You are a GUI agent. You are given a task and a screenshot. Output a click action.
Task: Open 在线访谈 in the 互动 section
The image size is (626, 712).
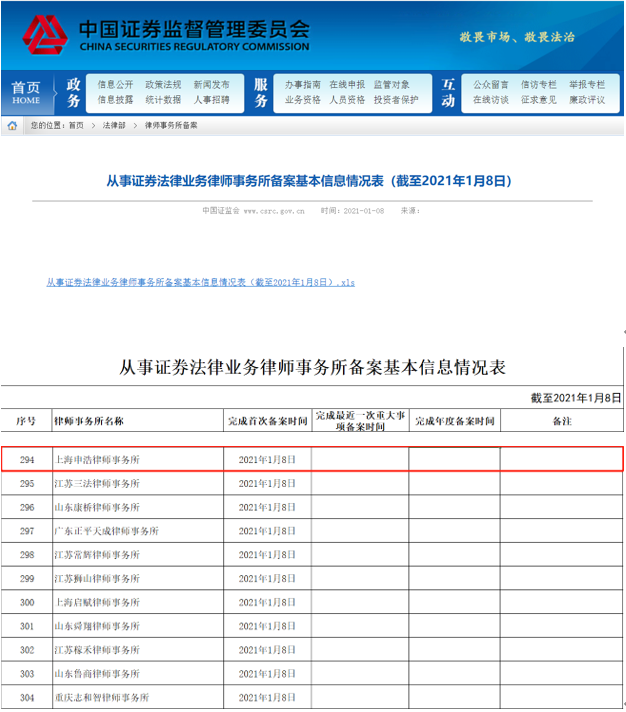[491, 99]
